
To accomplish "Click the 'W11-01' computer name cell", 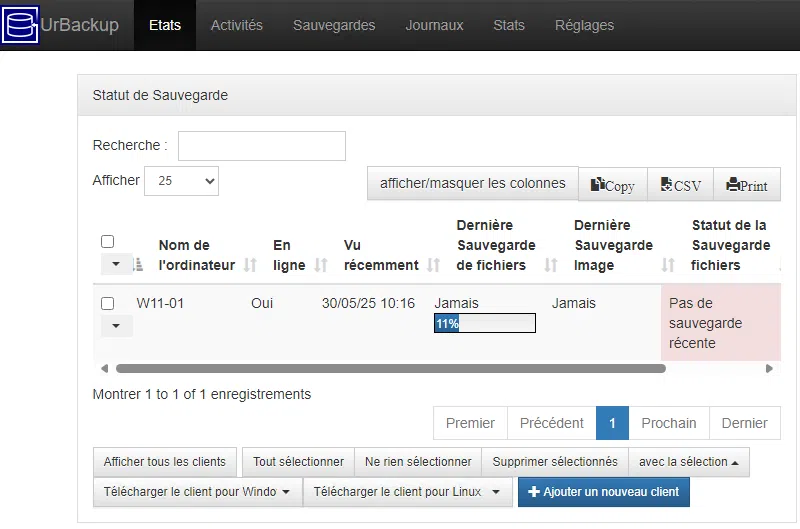I will (160, 304).
